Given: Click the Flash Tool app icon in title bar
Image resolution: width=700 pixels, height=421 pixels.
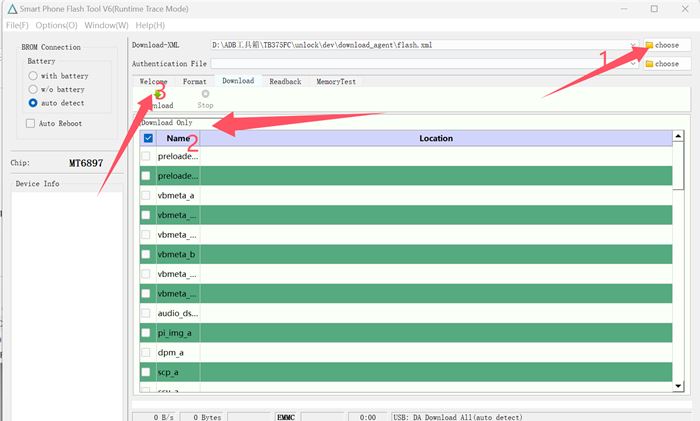Looking at the screenshot, I should (12, 8).
